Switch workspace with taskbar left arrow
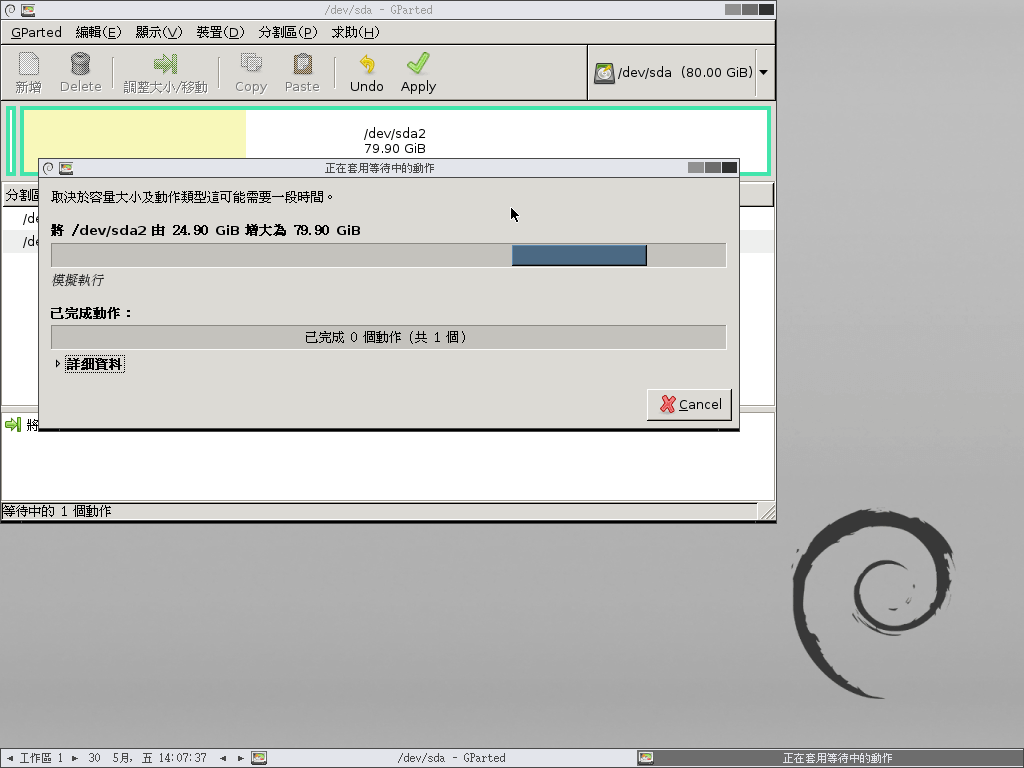The width and height of the screenshot is (1024, 768). pyautogui.click(x=223, y=758)
